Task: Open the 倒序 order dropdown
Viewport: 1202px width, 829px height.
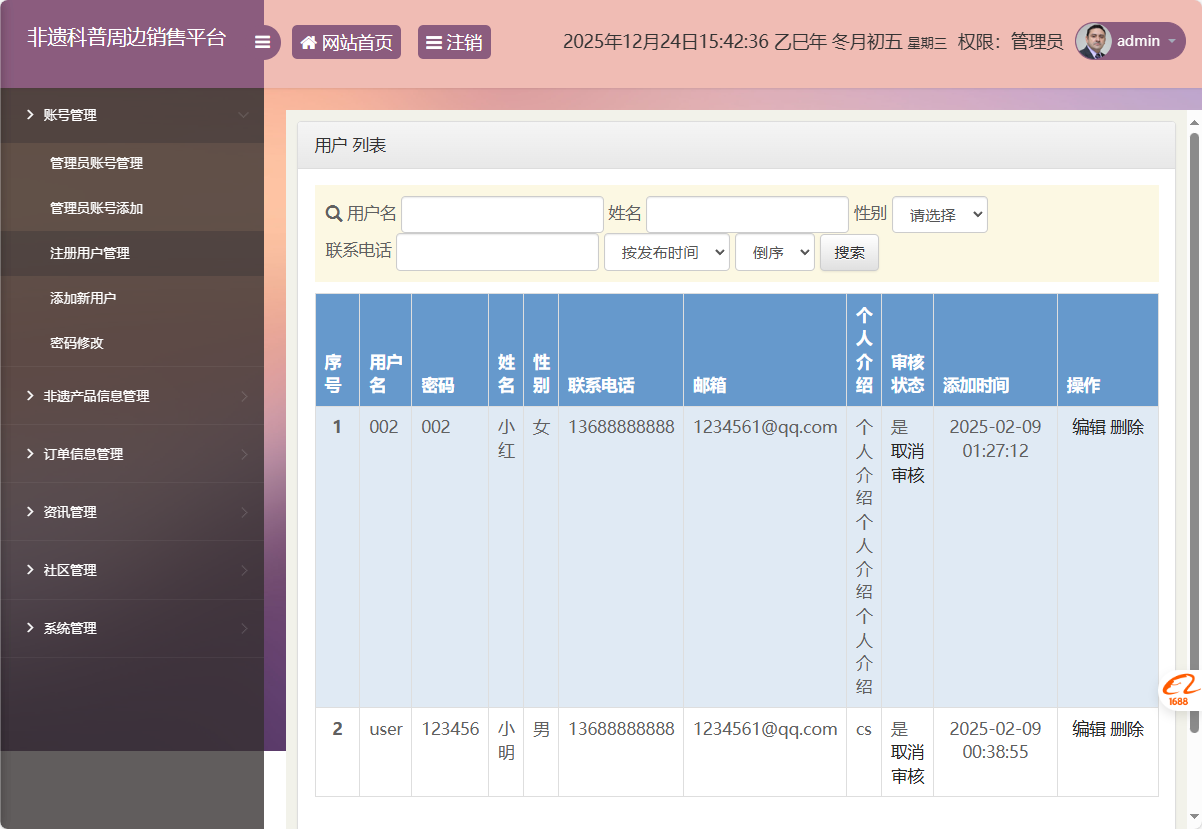Action: point(774,252)
